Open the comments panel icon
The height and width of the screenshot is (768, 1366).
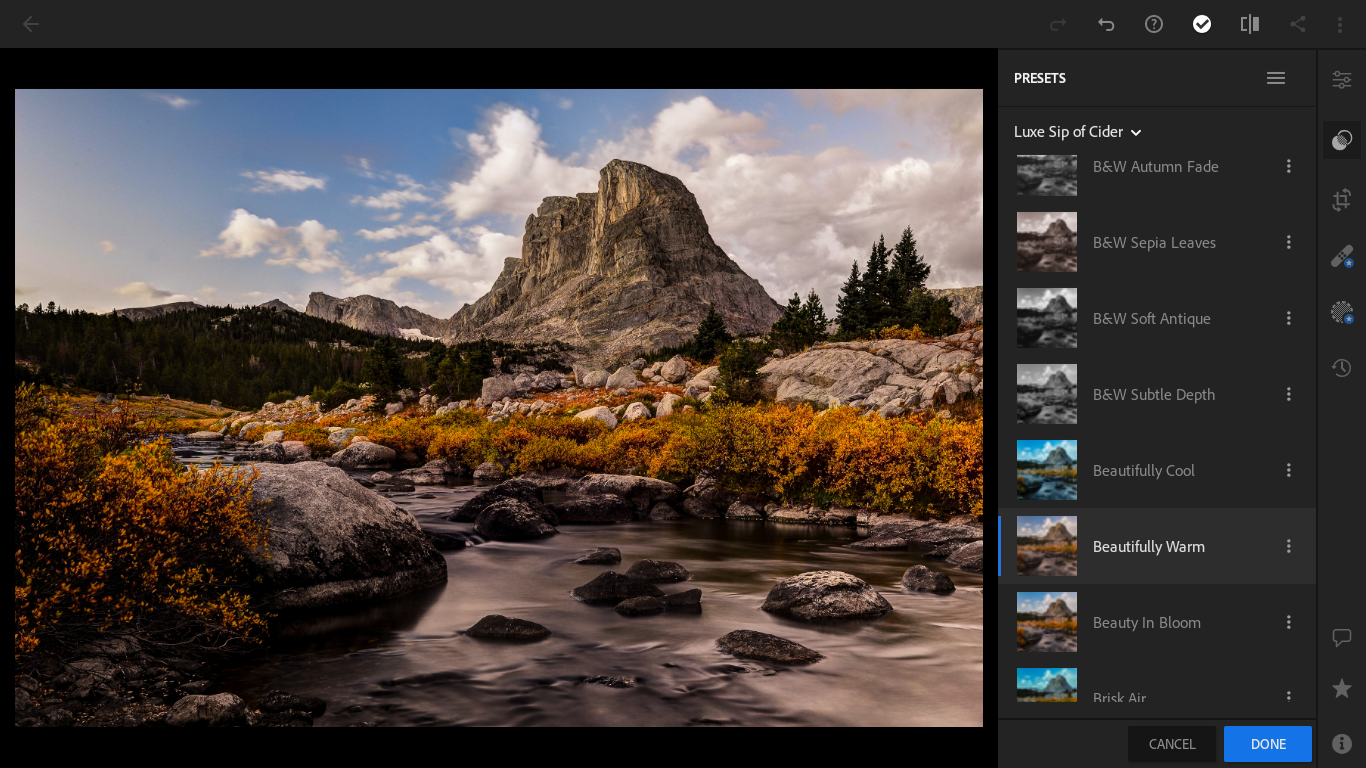[x=1342, y=637]
